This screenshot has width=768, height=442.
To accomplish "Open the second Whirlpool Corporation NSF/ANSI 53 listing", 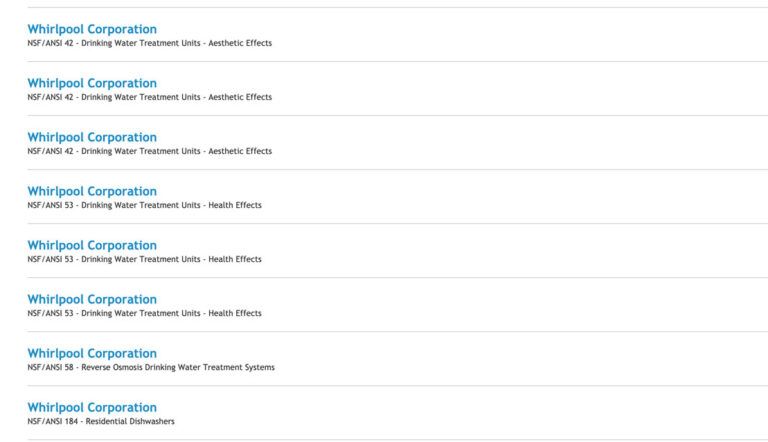I will point(92,245).
